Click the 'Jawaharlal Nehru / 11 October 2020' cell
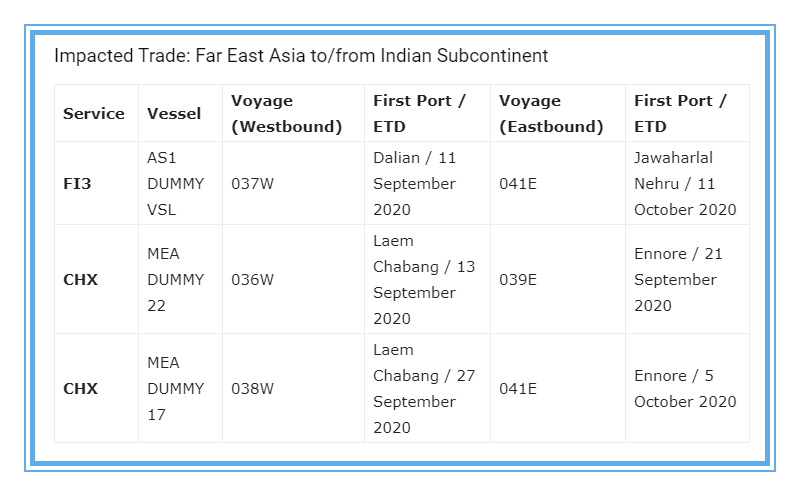 click(x=685, y=184)
